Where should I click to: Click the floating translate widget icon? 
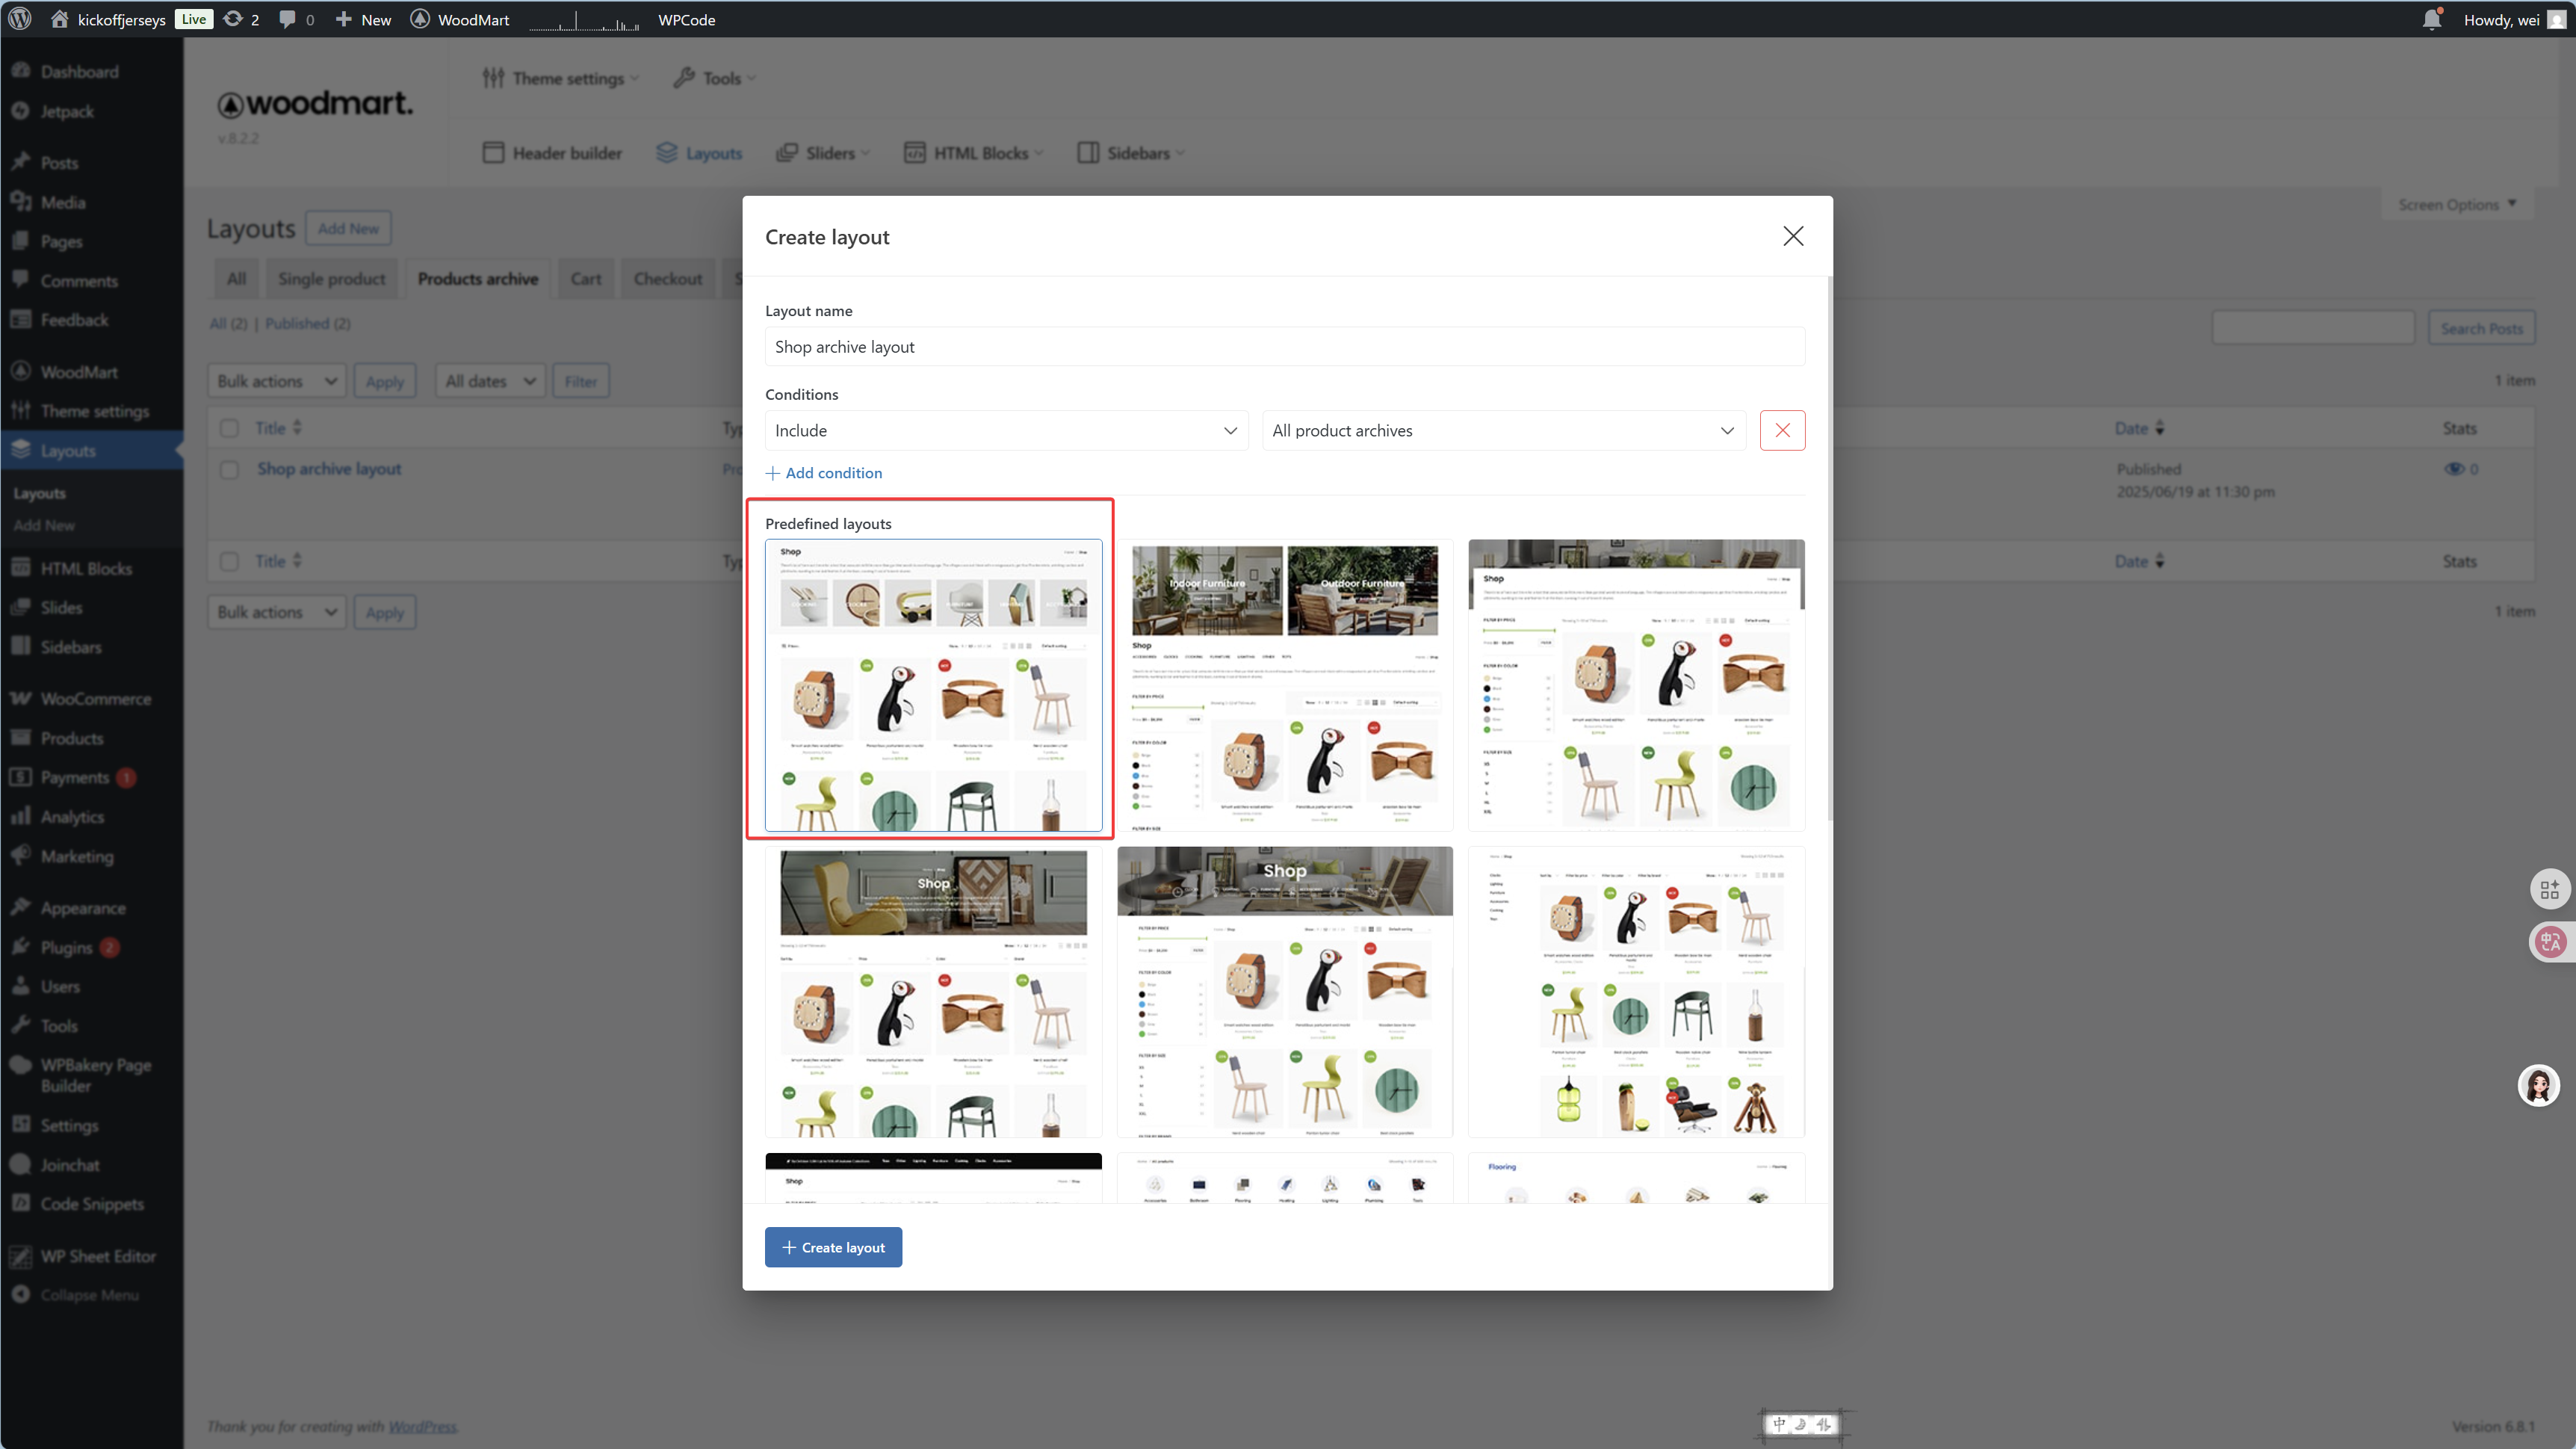2550,941
